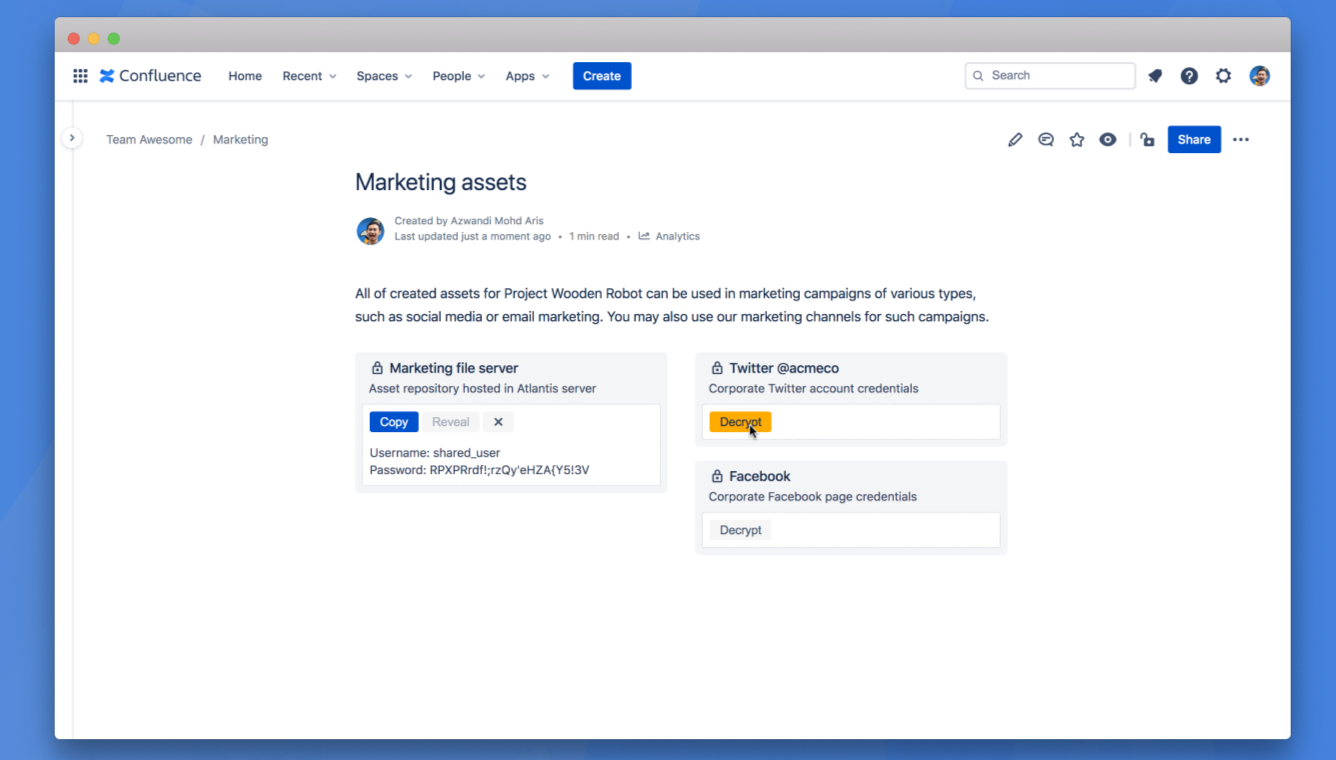The width and height of the screenshot is (1336, 760).
Task: Open the Apps dropdown menu
Action: point(527,76)
